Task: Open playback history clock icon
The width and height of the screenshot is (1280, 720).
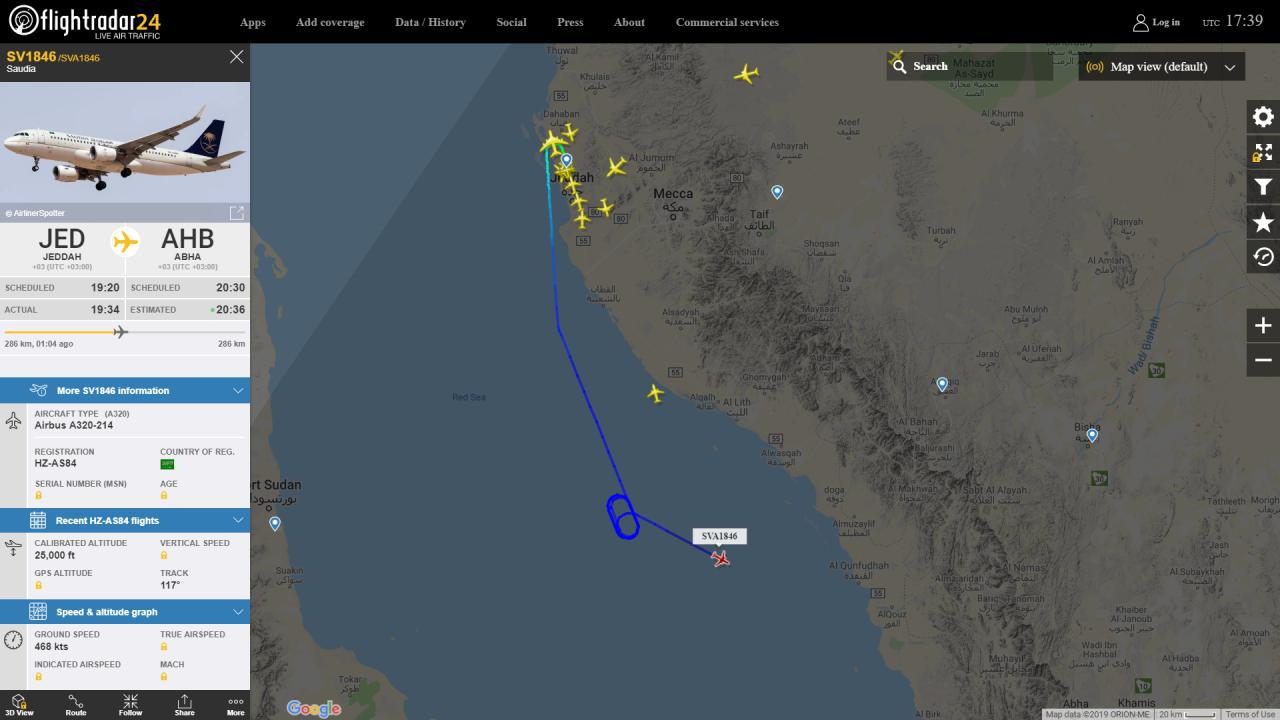Action: 1263,257
